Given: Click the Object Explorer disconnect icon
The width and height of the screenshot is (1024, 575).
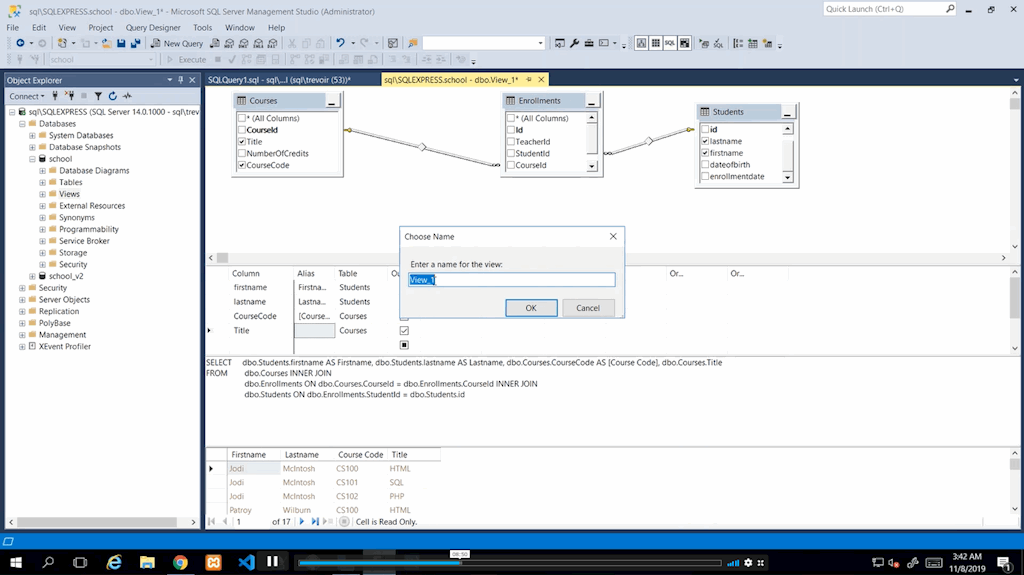Looking at the screenshot, I should (69, 96).
